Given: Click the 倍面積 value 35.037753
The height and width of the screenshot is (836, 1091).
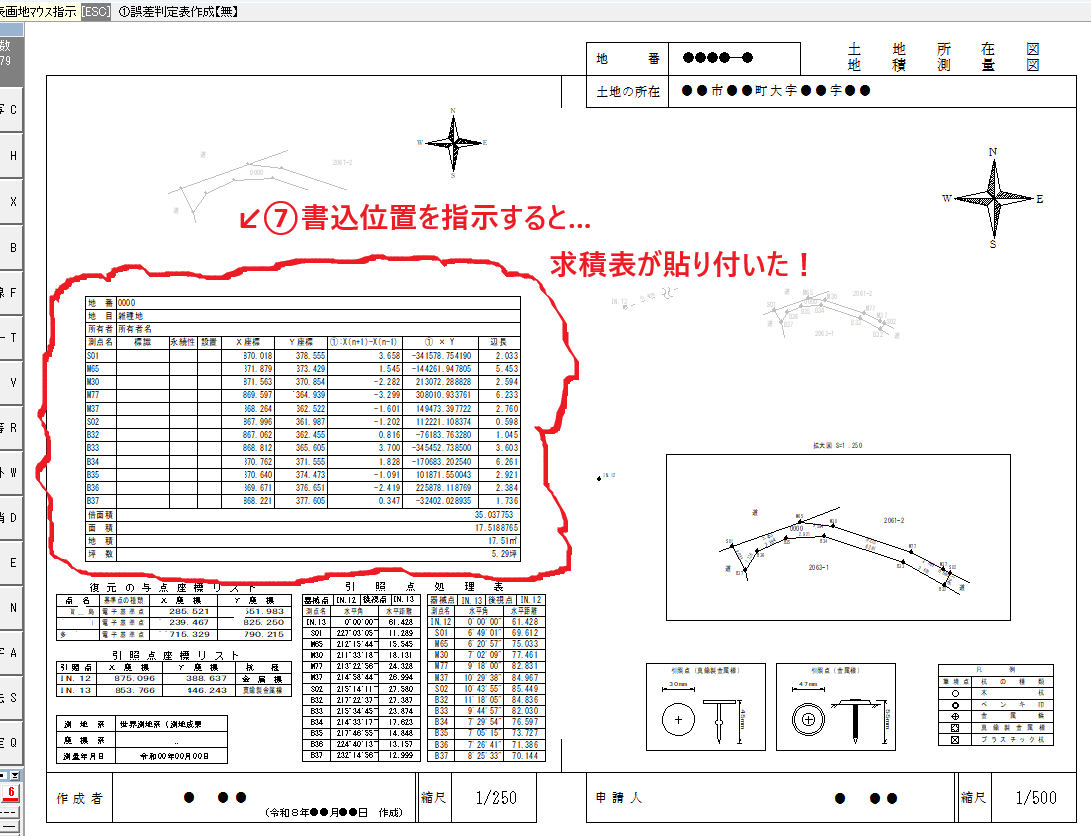Looking at the screenshot, I should click(x=493, y=515).
